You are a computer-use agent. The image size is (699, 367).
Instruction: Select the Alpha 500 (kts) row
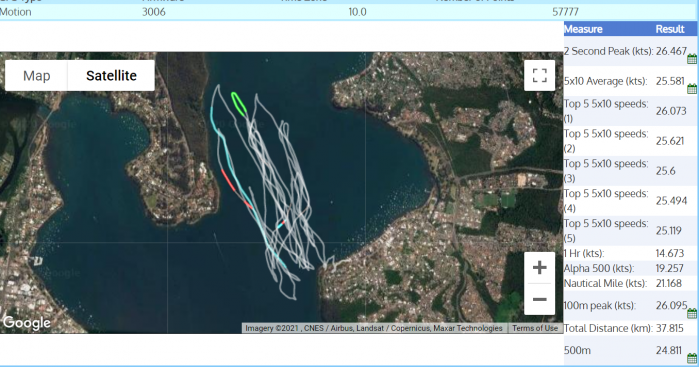[x=630, y=268]
